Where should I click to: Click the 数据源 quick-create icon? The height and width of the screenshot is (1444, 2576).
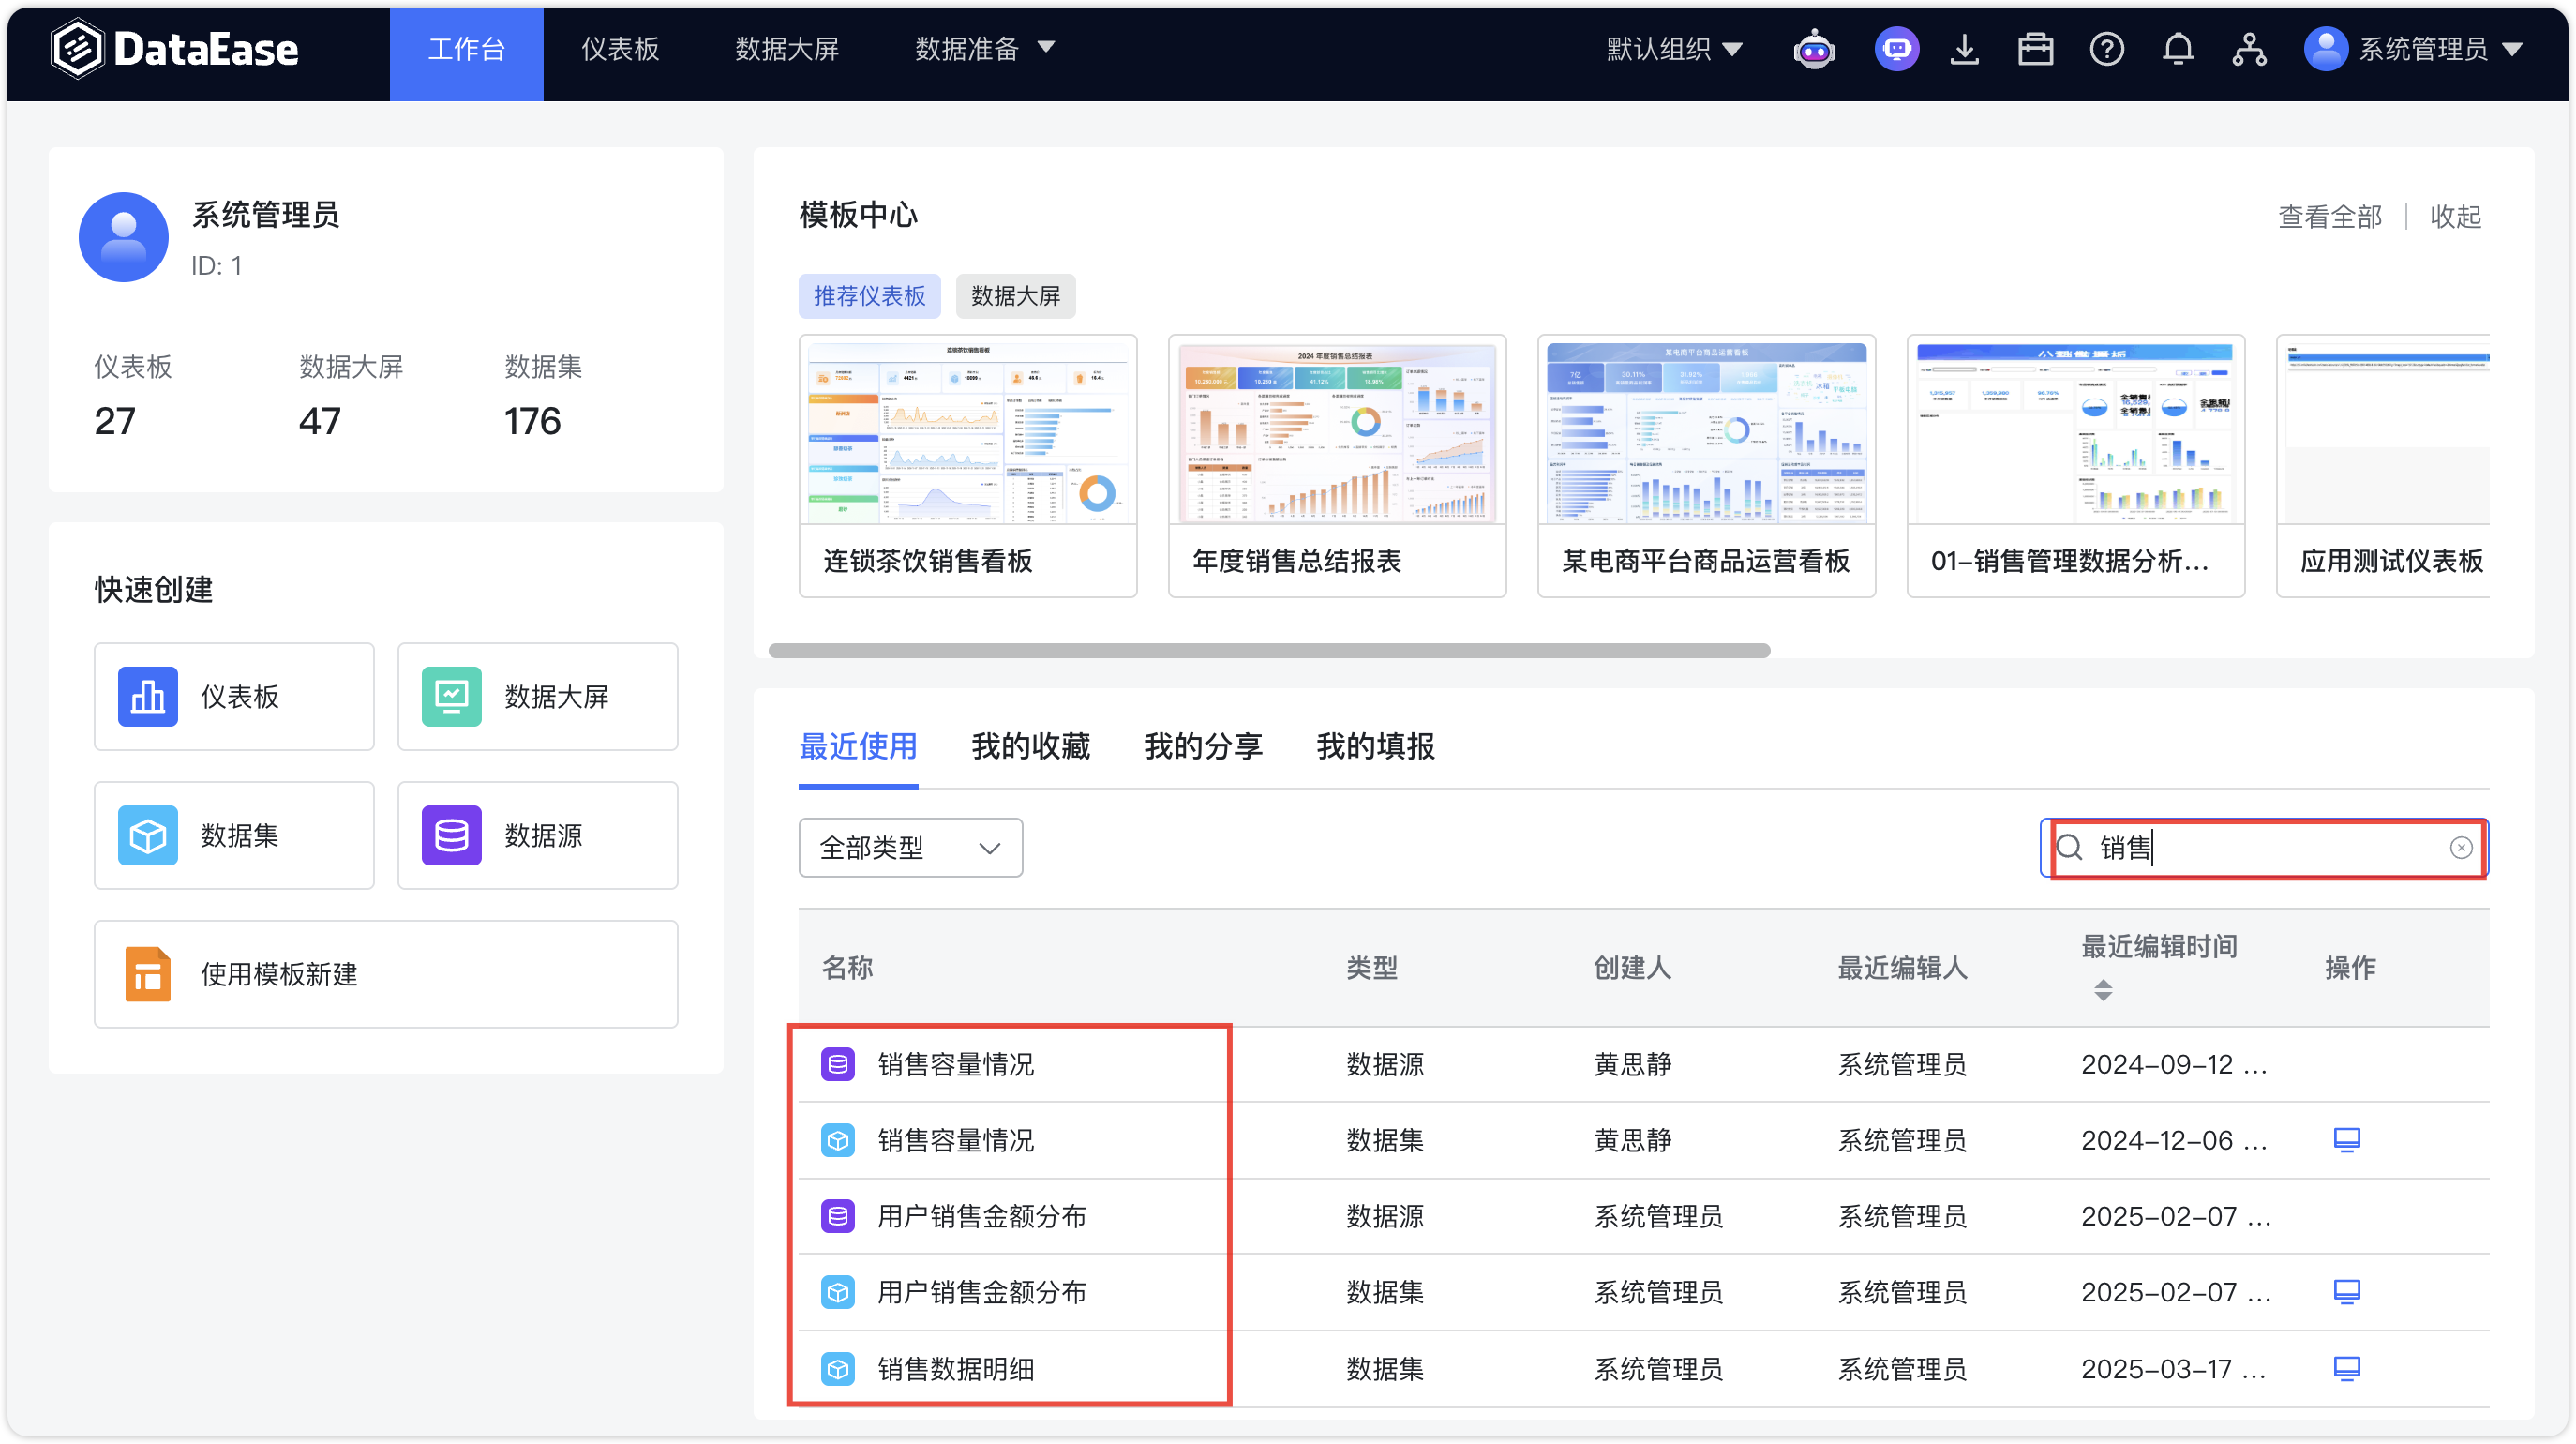[451, 836]
